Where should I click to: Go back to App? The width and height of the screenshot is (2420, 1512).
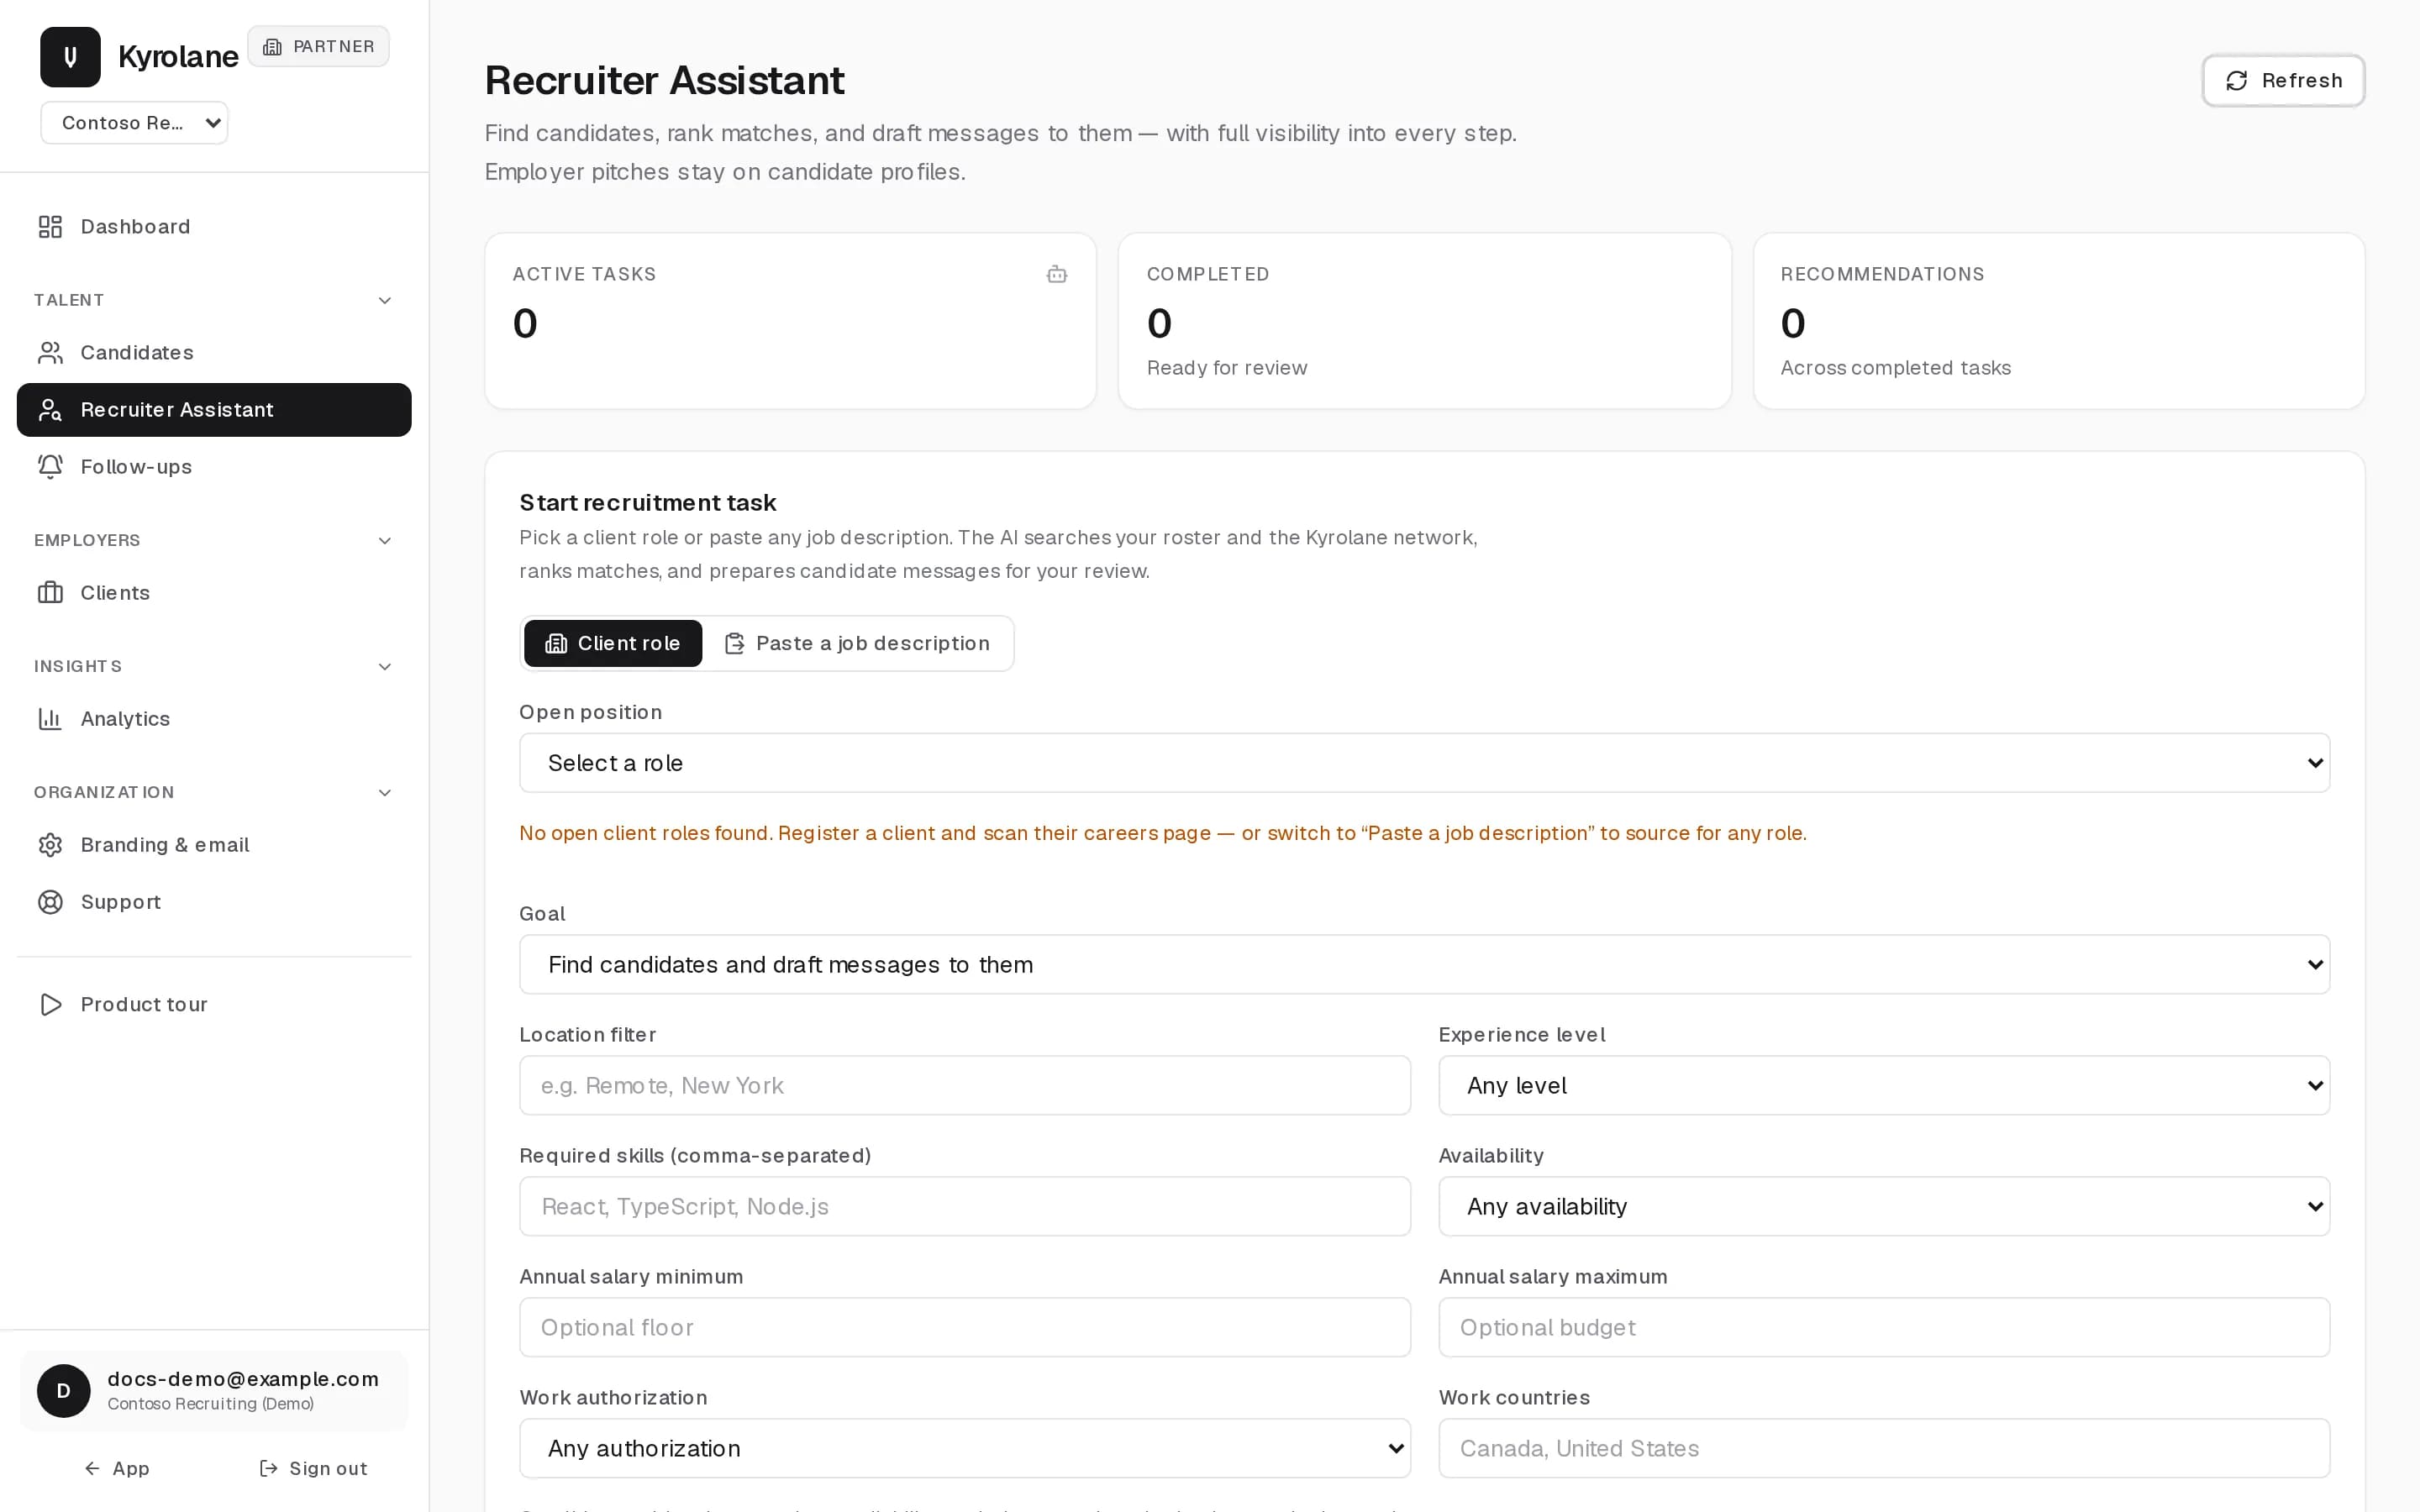point(117,1468)
